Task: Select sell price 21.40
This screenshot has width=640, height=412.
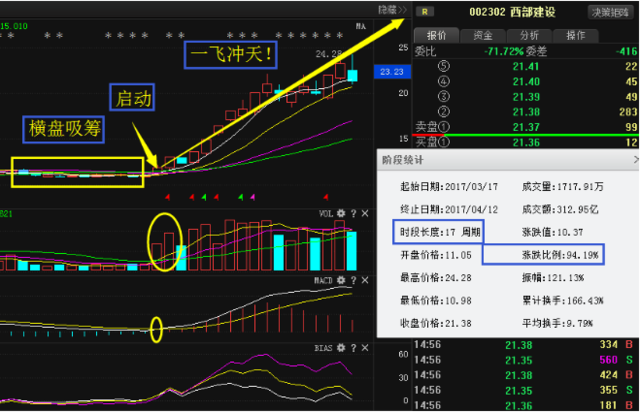Action: pos(526,82)
